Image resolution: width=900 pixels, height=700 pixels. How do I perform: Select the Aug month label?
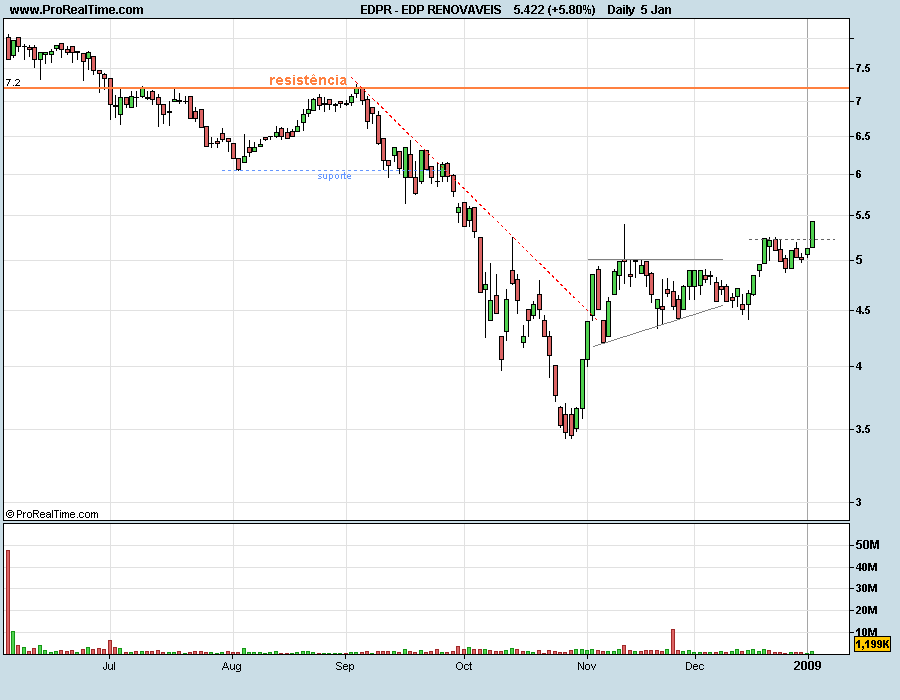pos(231,666)
